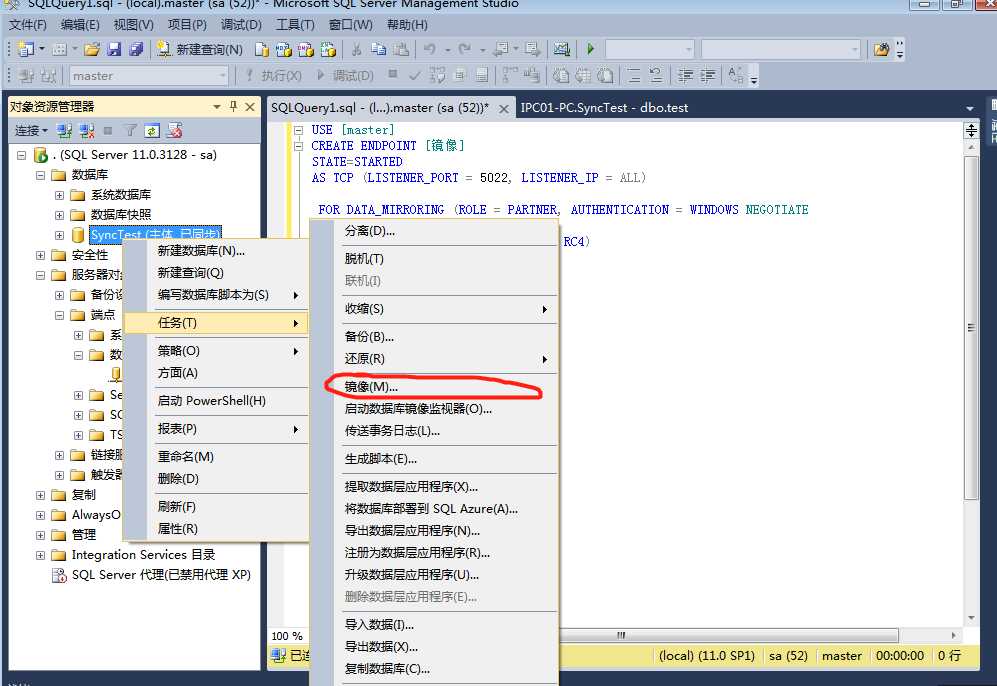The image size is (997, 686).
Task: Click the Disconnect icon in Object Explorer
Action: [86, 130]
